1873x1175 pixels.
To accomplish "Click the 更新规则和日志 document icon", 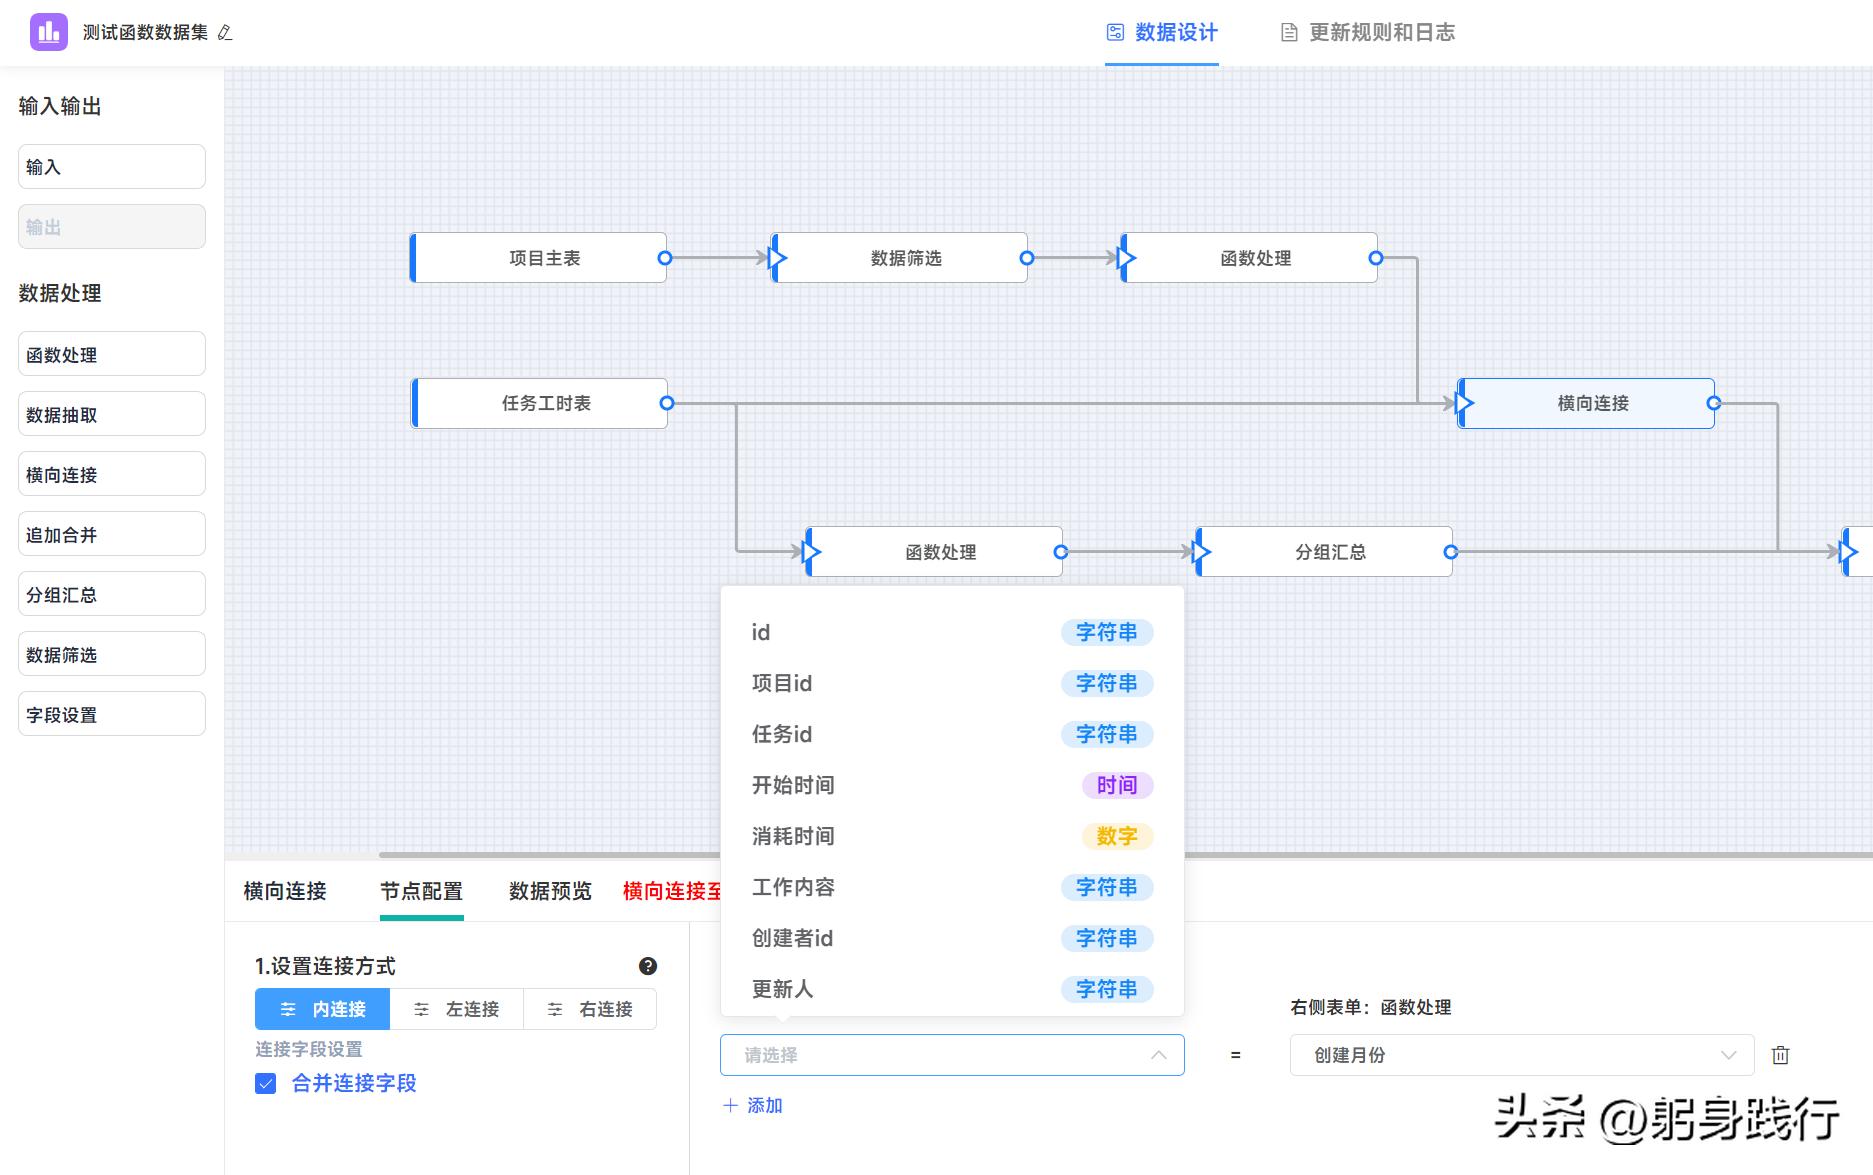I will tap(1289, 33).
